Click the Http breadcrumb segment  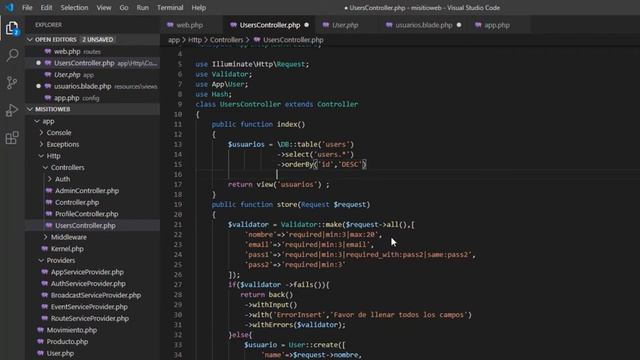(x=195, y=40)
